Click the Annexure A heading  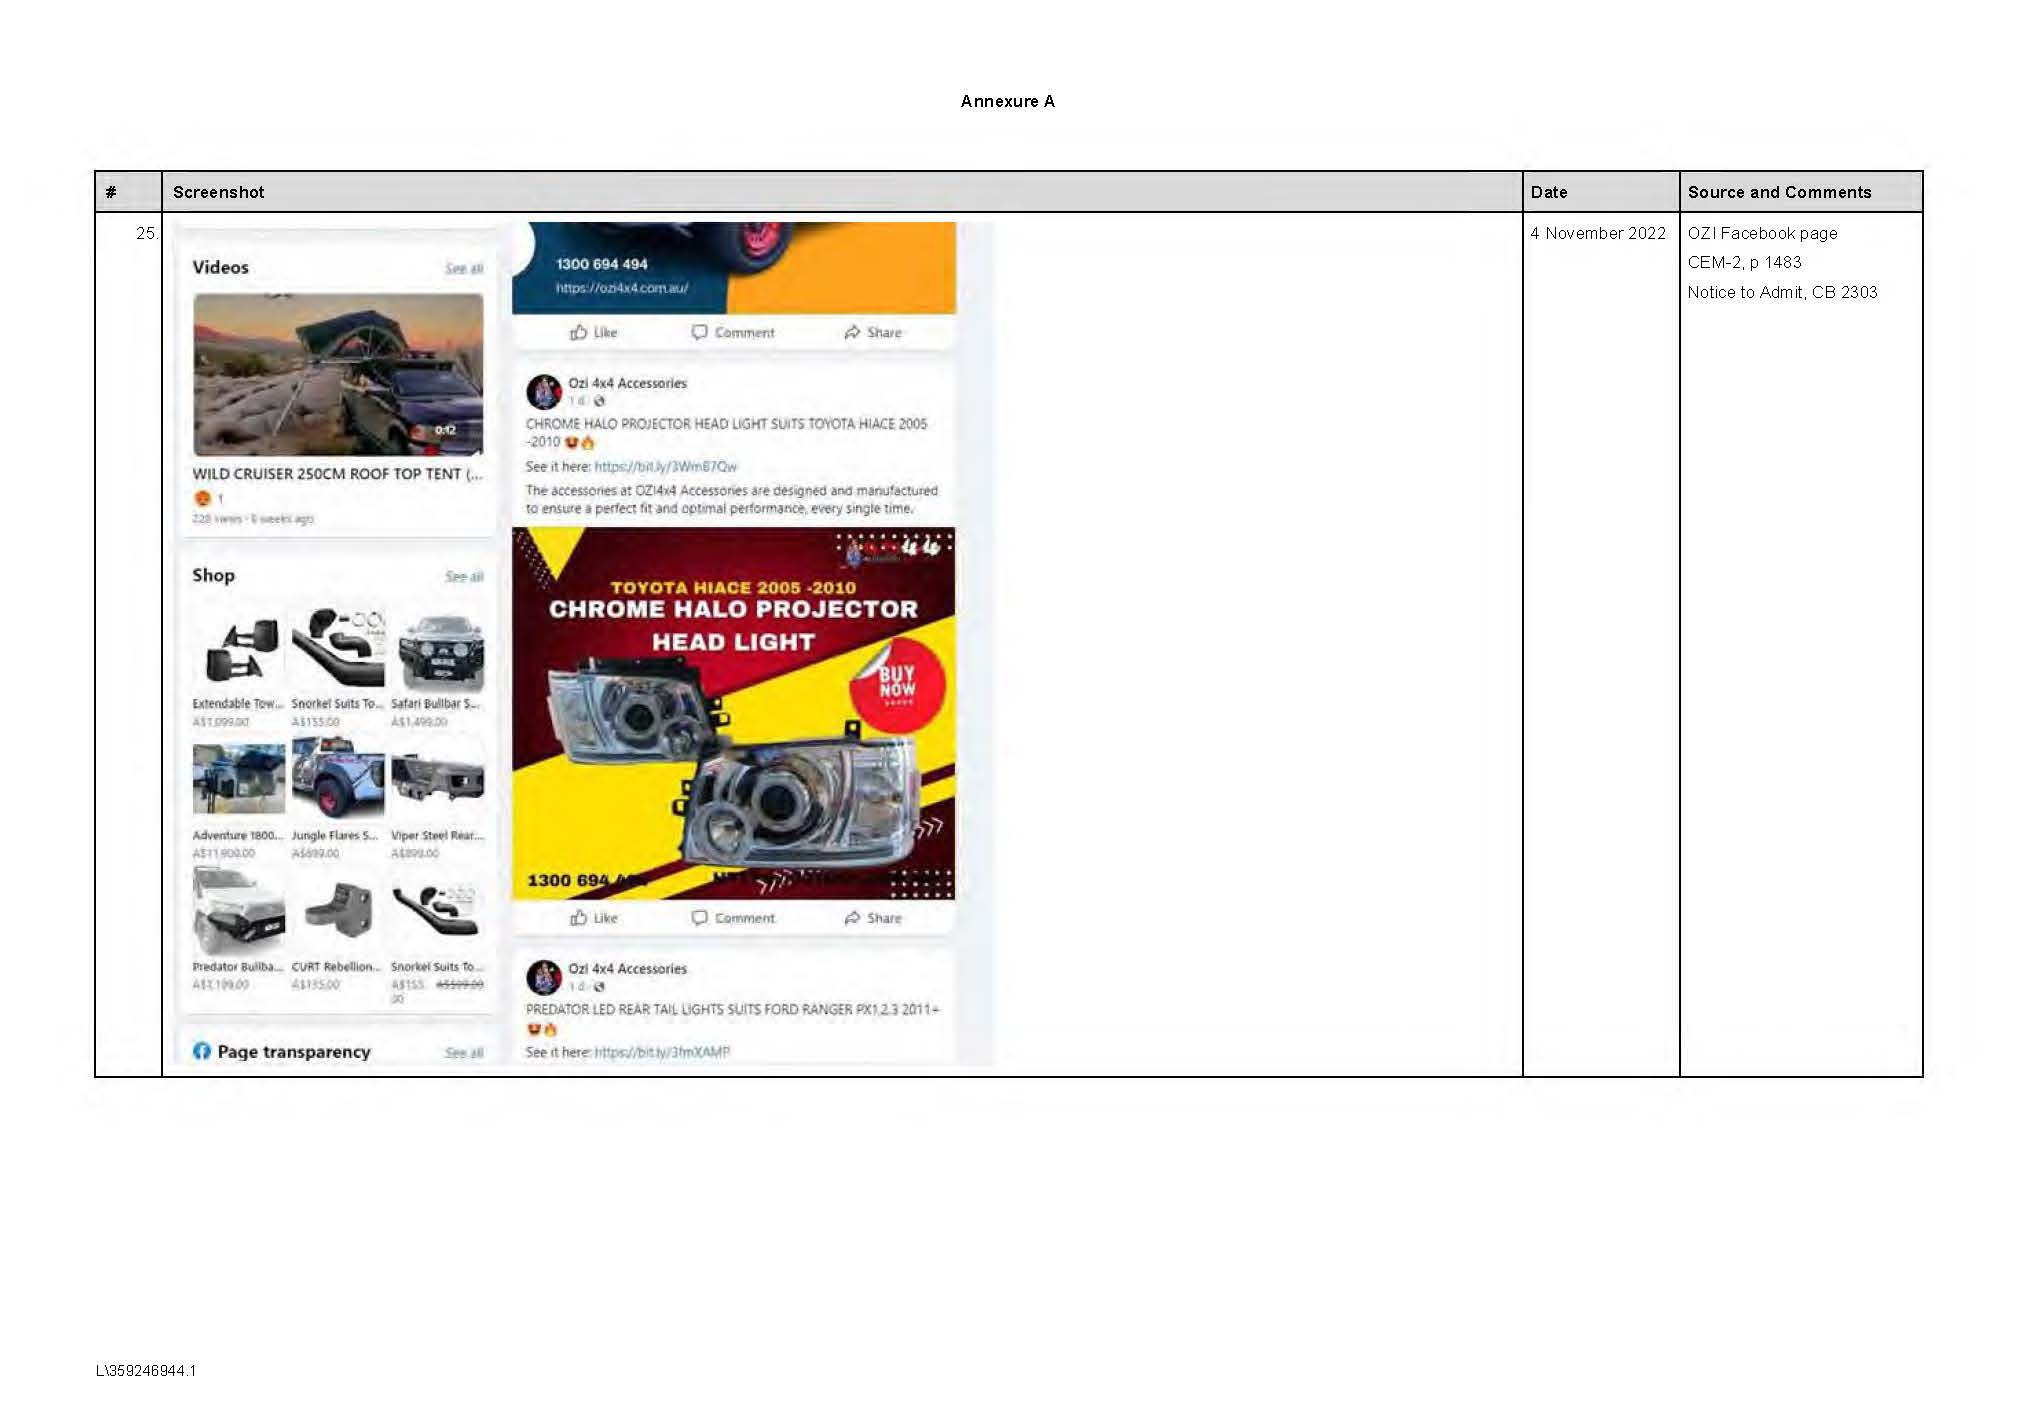click(x=1008, y=101)
